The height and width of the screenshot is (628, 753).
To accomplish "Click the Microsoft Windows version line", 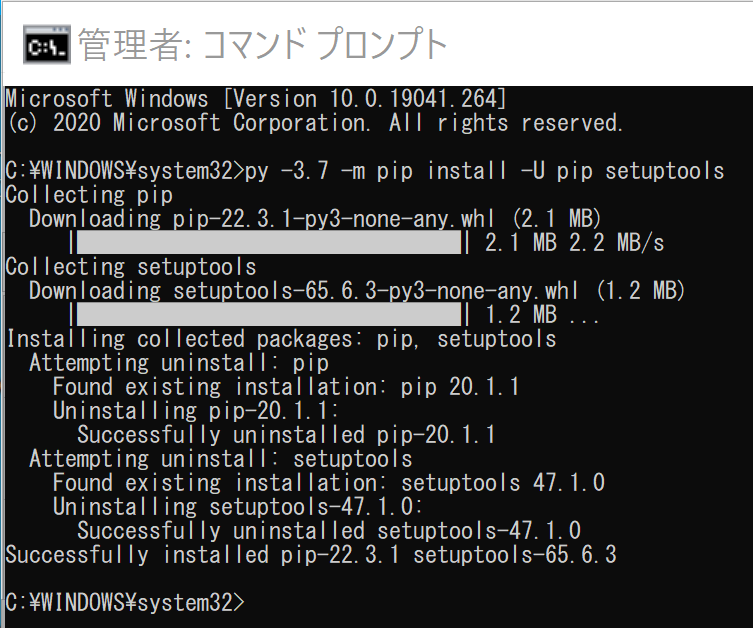I will pos(256,99).
